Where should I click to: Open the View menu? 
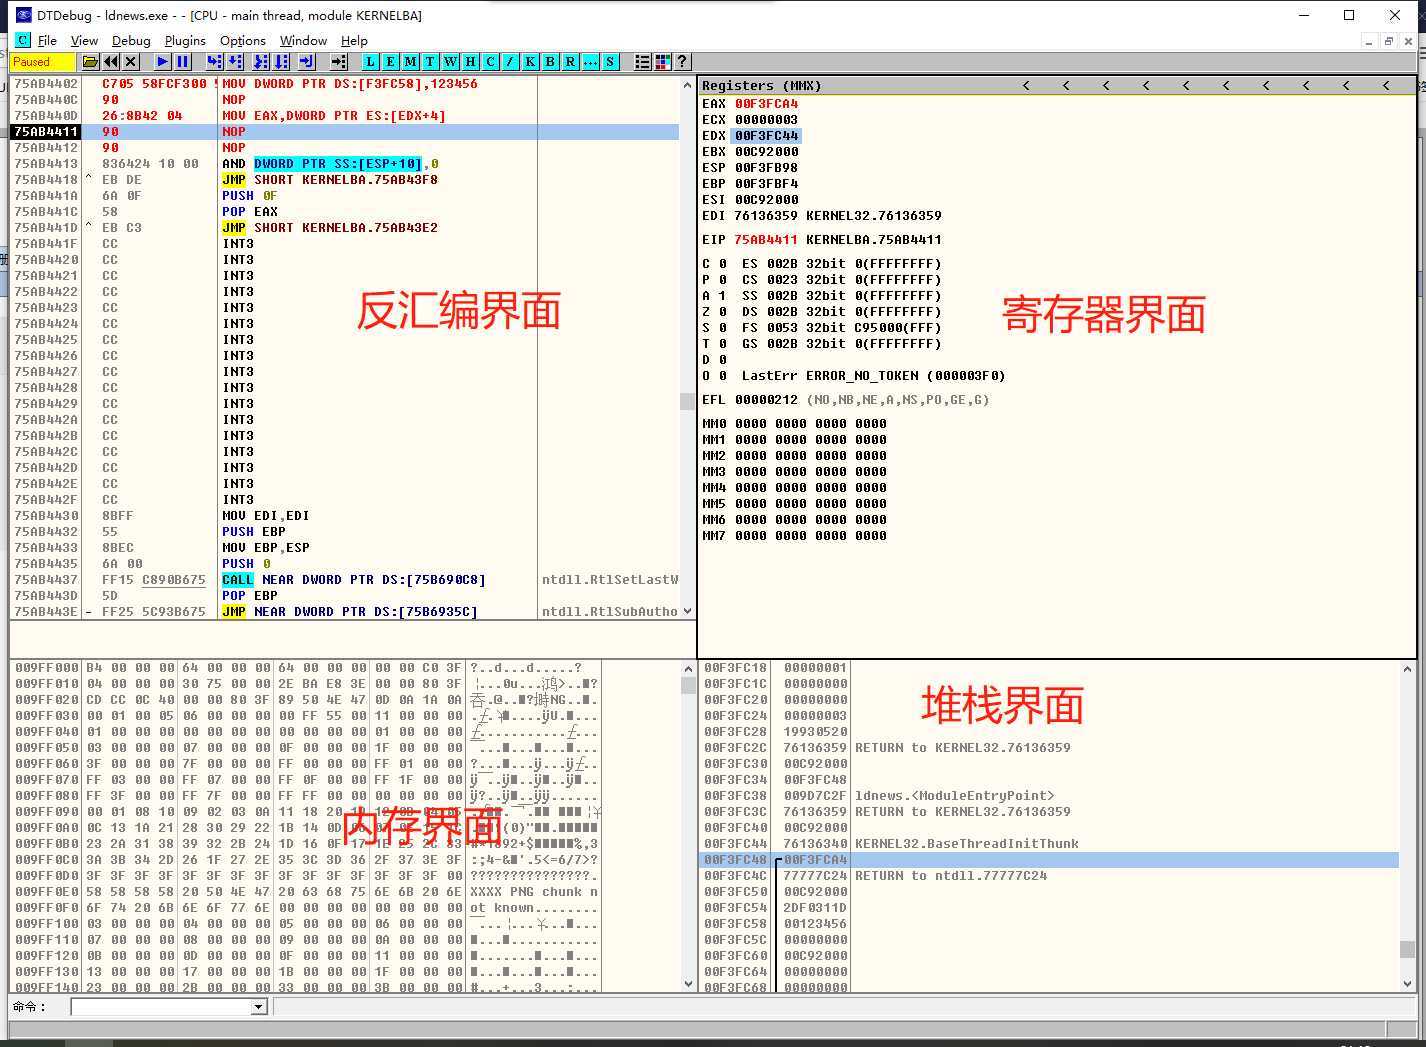[x=84, y=41]
